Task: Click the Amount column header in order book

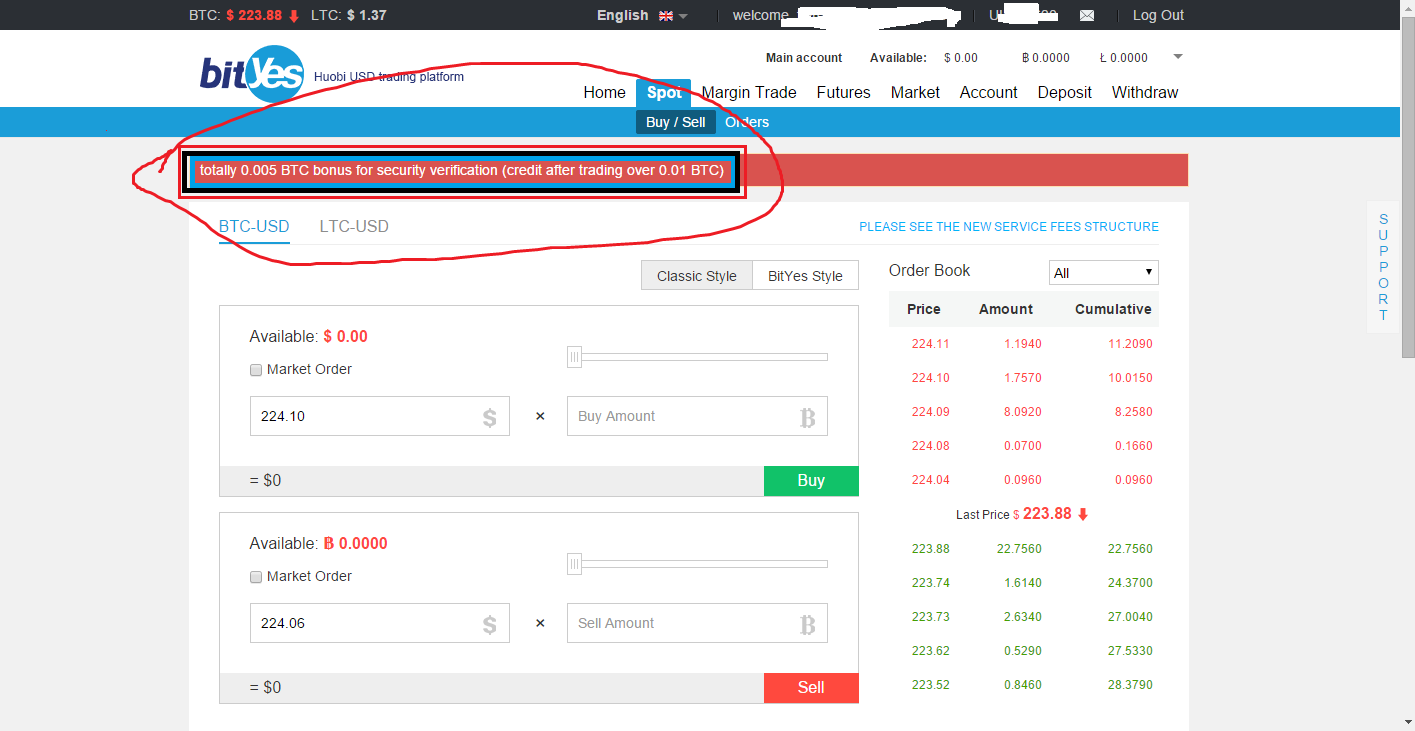Action: click(1006, 309)
